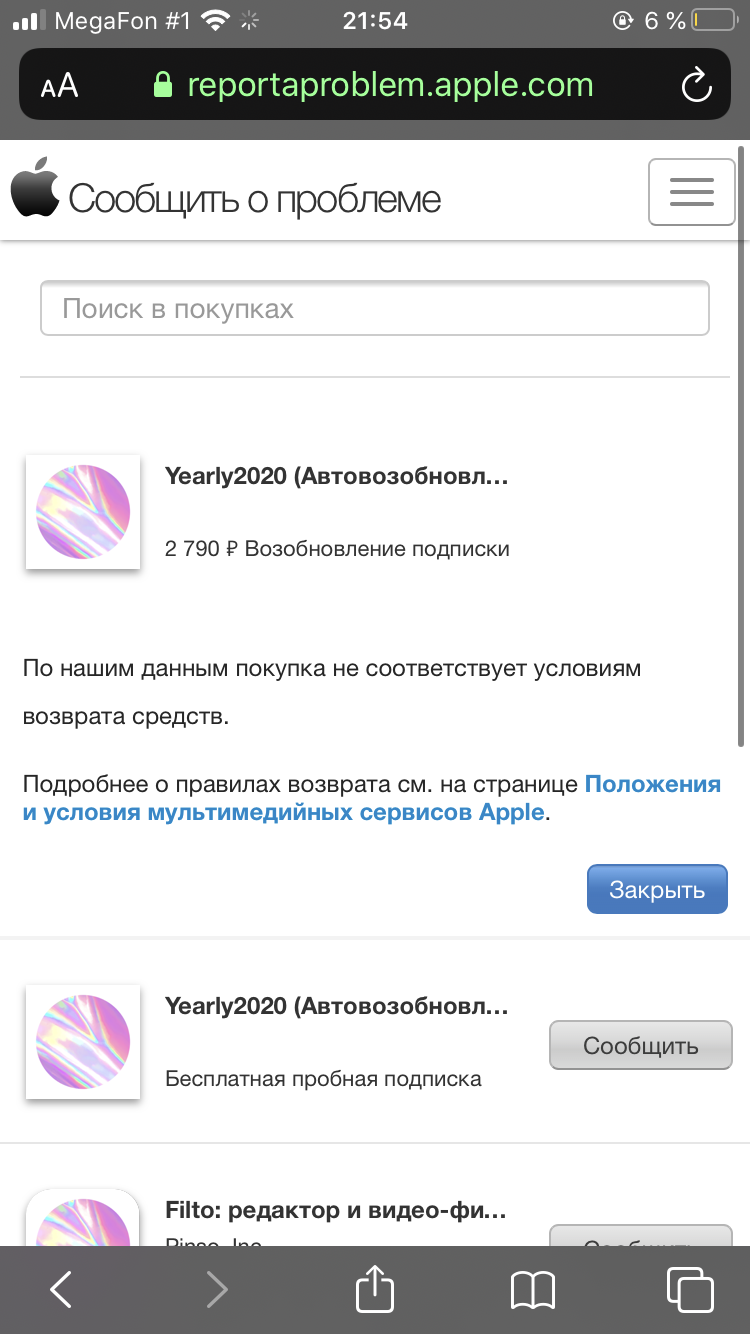
Task: Tap the reportaproblem.apple.com address bar
Action: (390, 86)
